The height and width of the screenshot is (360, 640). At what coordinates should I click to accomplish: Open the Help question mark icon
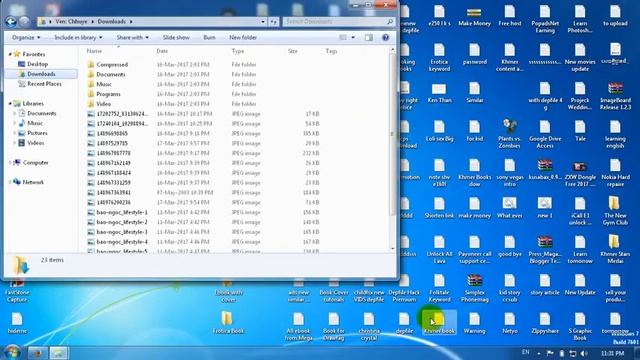tap(385, 38)
